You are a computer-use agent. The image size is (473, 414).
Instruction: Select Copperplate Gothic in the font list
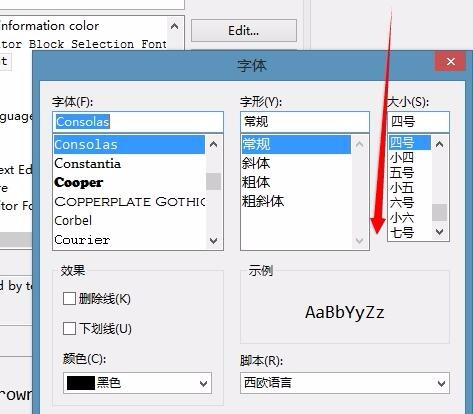[129, 202]
